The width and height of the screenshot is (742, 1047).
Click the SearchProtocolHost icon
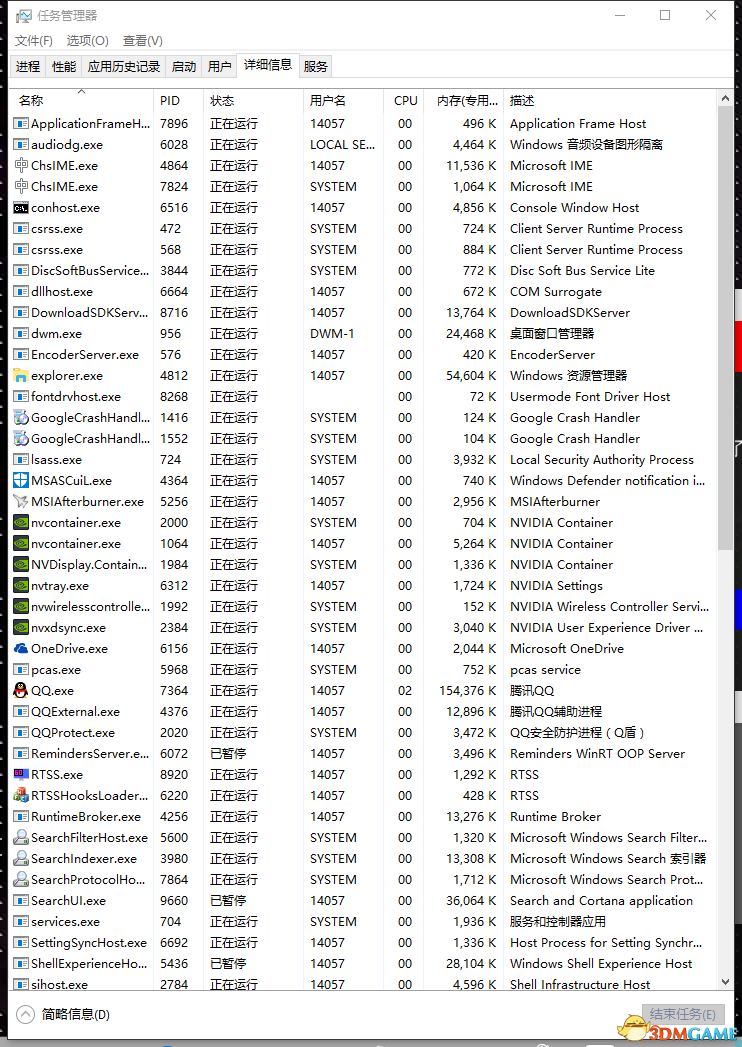pos(21,880)
